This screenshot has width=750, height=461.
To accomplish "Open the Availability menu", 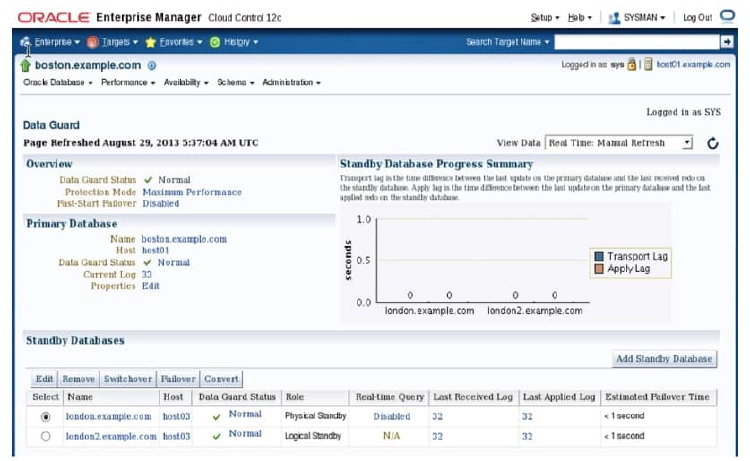I will (x=186, y=82).
